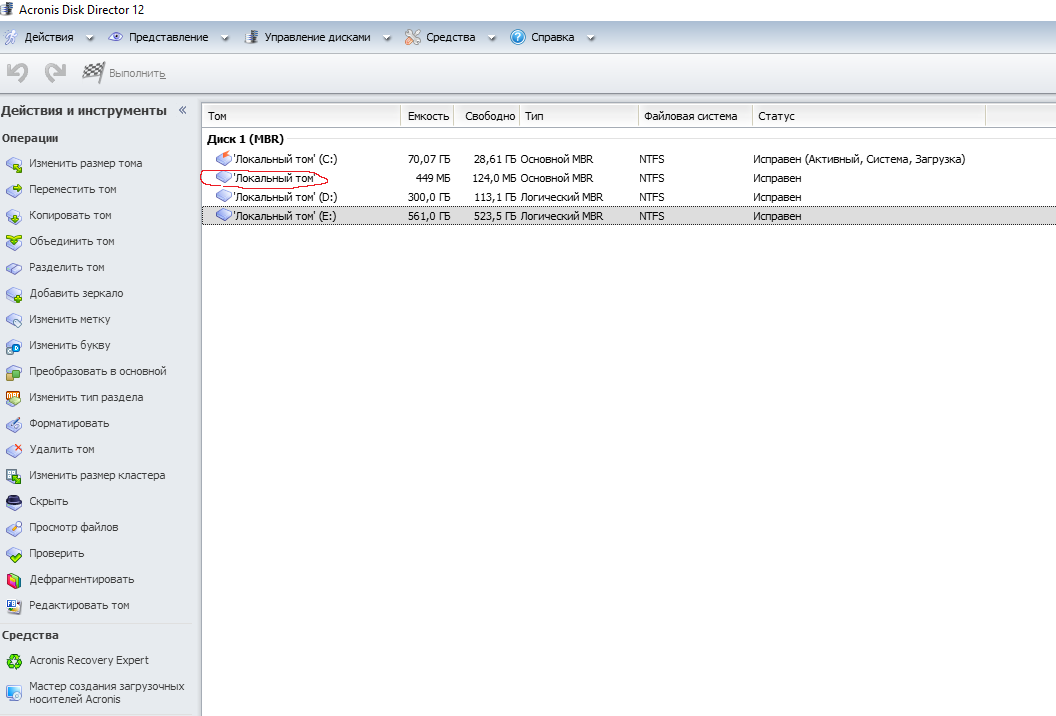The height and width of the screenshot is (716, 1056).
Task: Open the Справка menu
Action: click(x=552, y=37)
